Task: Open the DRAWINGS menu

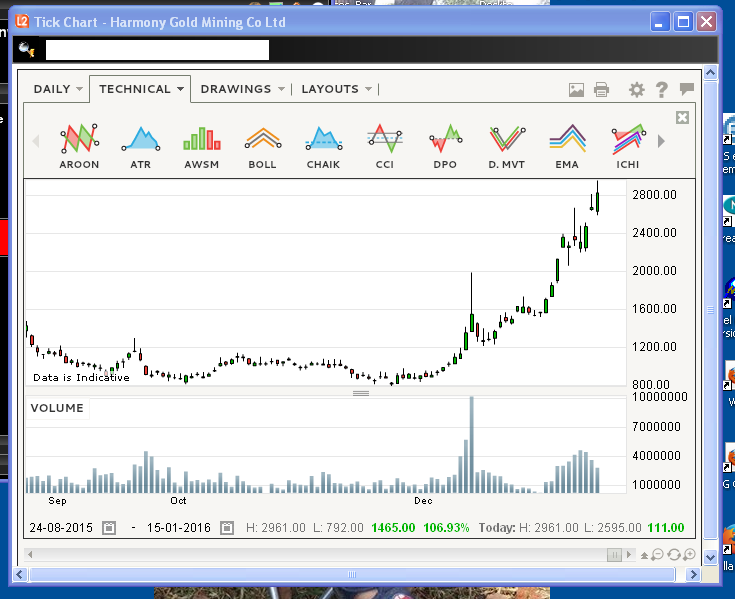Action: coord(242,89)
